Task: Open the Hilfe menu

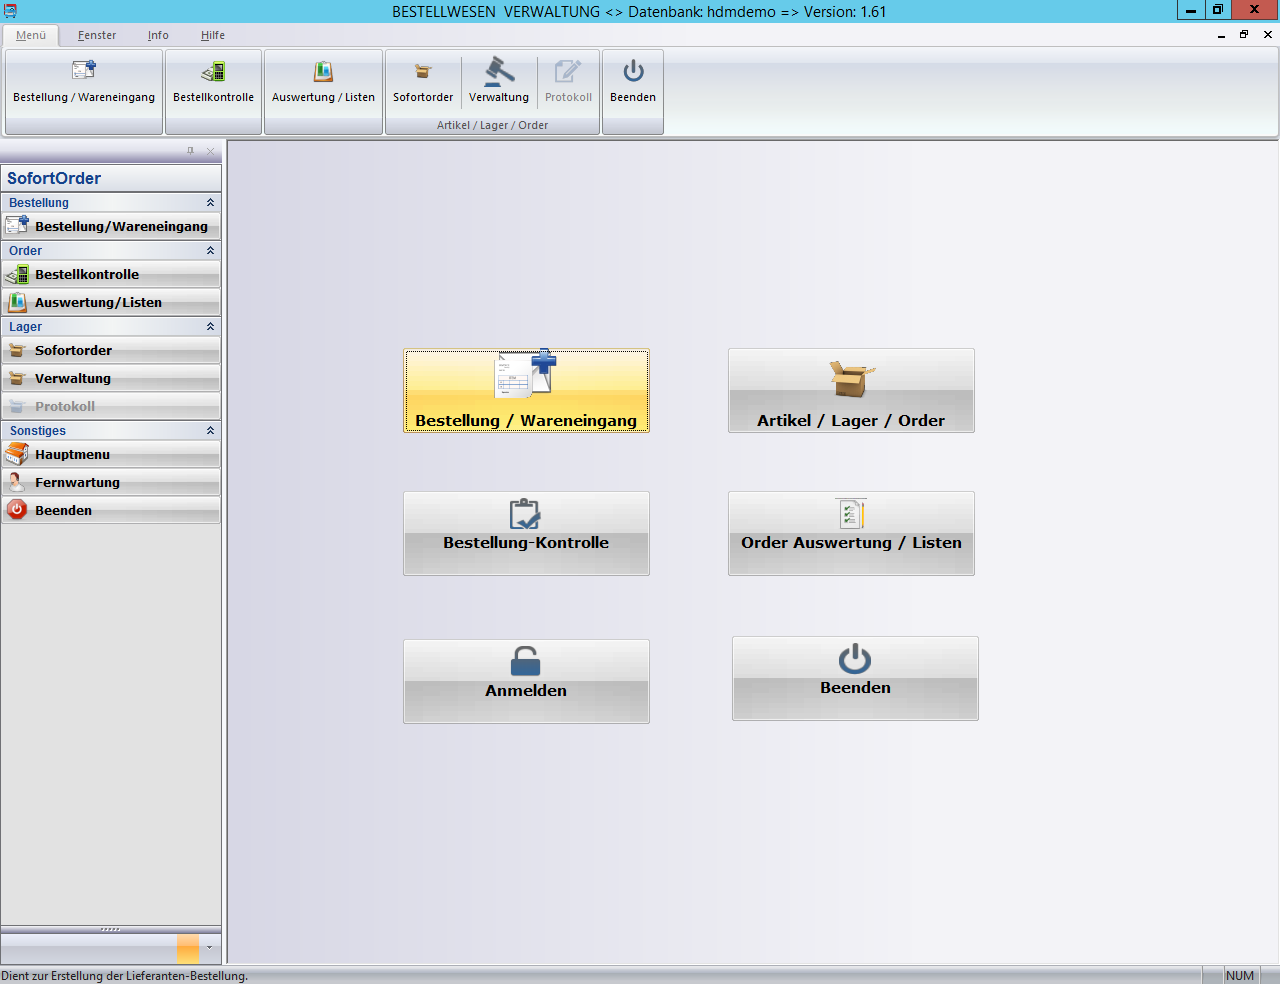Action: (x=212, y=35)
